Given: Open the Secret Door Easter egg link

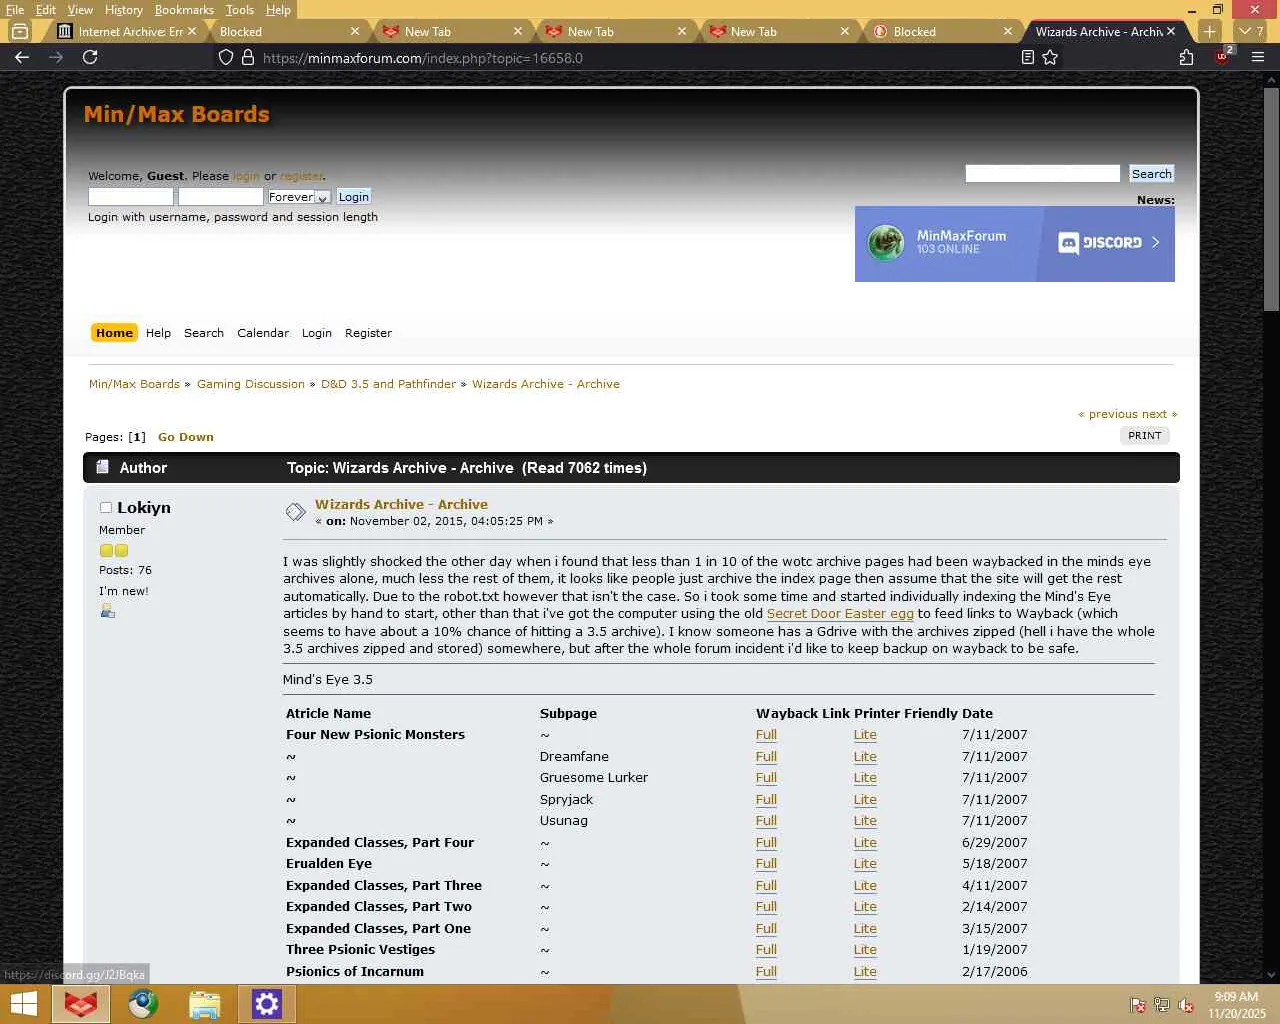Looking at the screenshot, I should (840, 614).
